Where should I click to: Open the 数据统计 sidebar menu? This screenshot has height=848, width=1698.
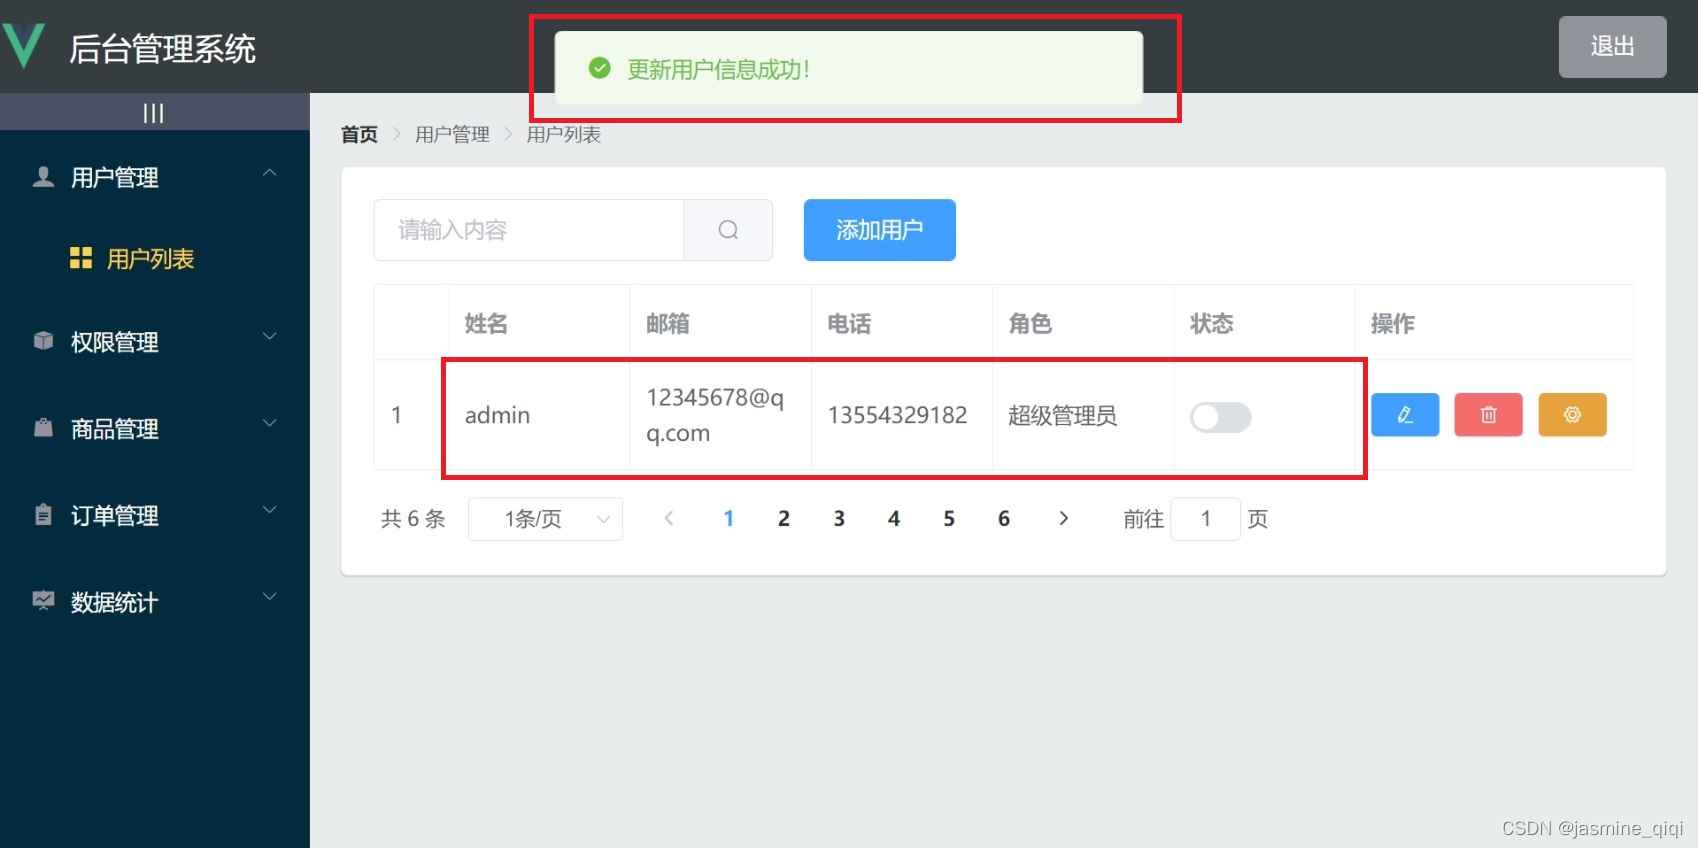click(x=155, y=602)
